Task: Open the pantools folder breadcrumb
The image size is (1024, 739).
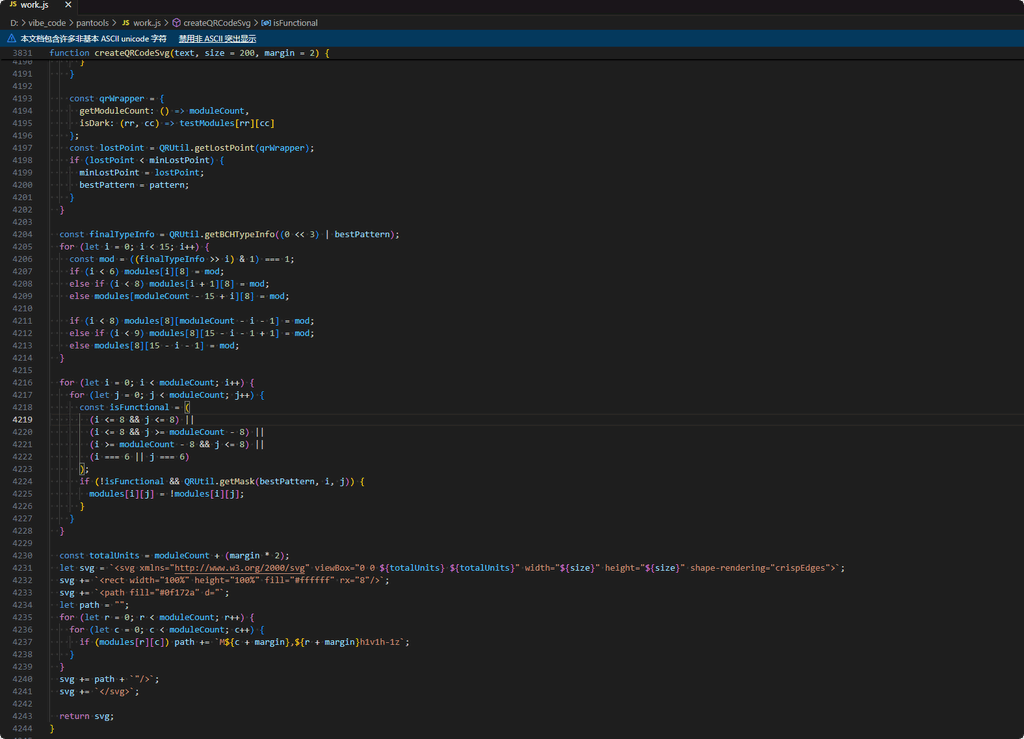Action: click(93, 23)
